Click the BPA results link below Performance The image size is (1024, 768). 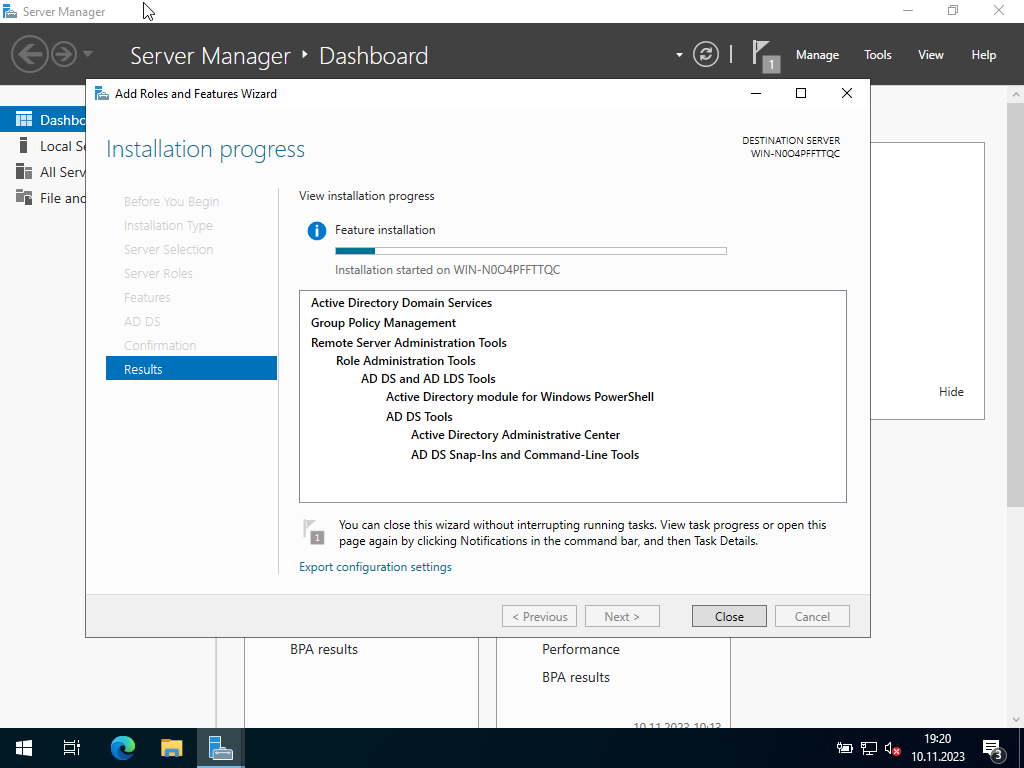(x=575, y=677)
